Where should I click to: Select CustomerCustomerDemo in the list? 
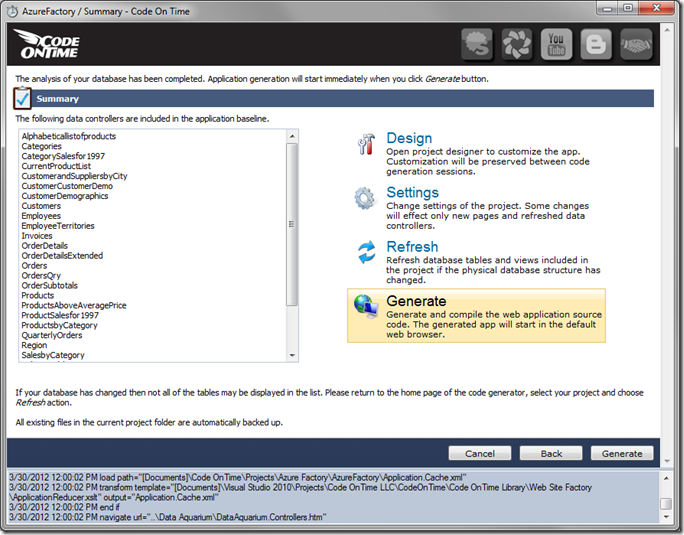click(67, 186)
